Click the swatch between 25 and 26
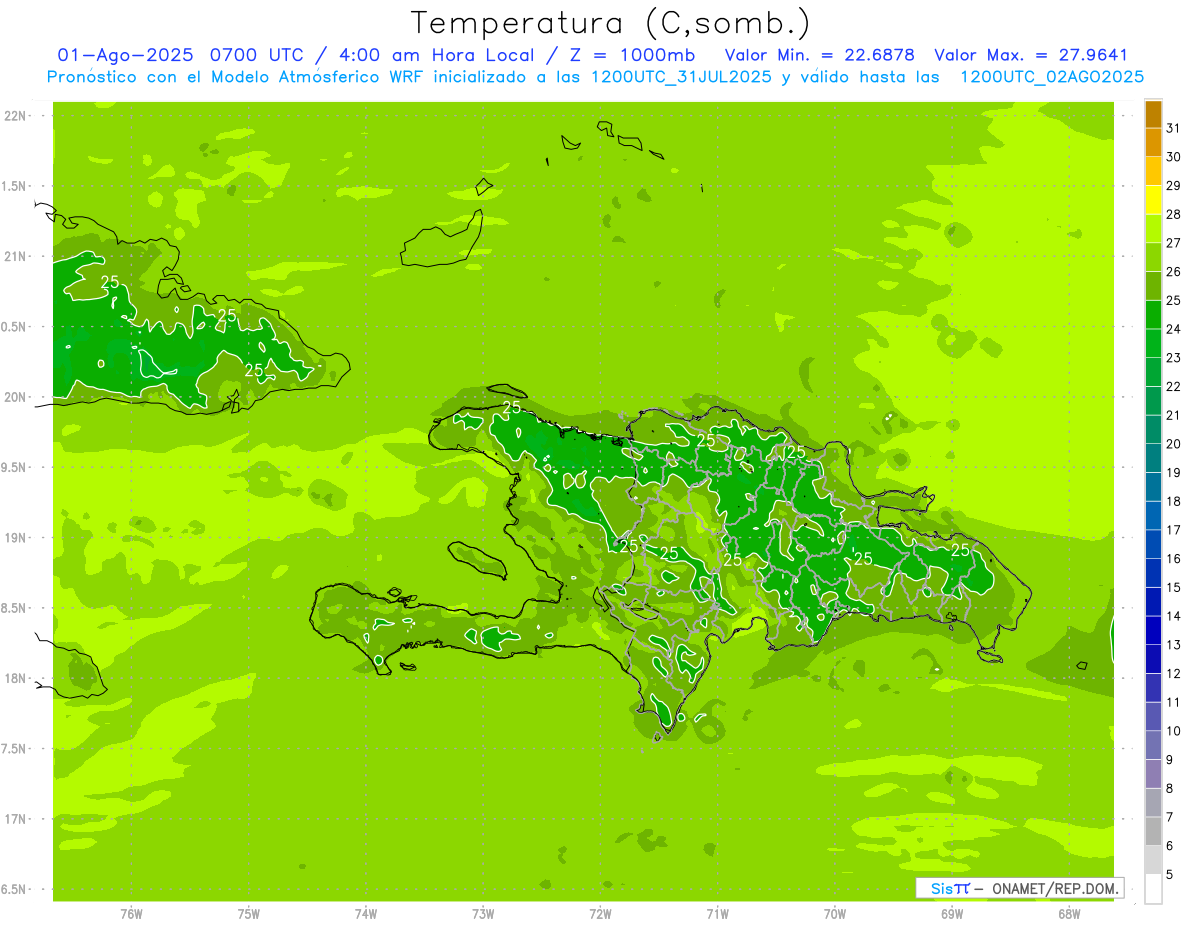Viewport: 1200px width, 927px height. coord(1153,286)
